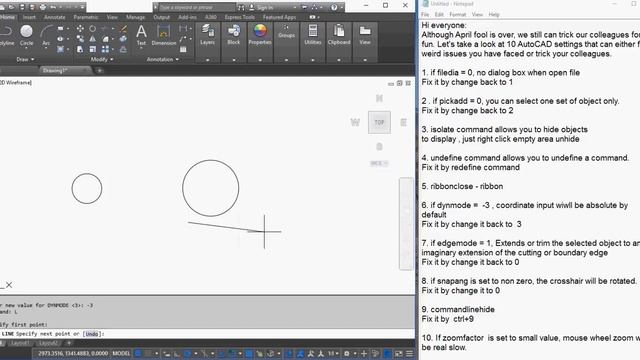Screen dimensions: 640x360
Task: Toggle the Clean Screen status bar button
Action: click(x=398, y=353)
